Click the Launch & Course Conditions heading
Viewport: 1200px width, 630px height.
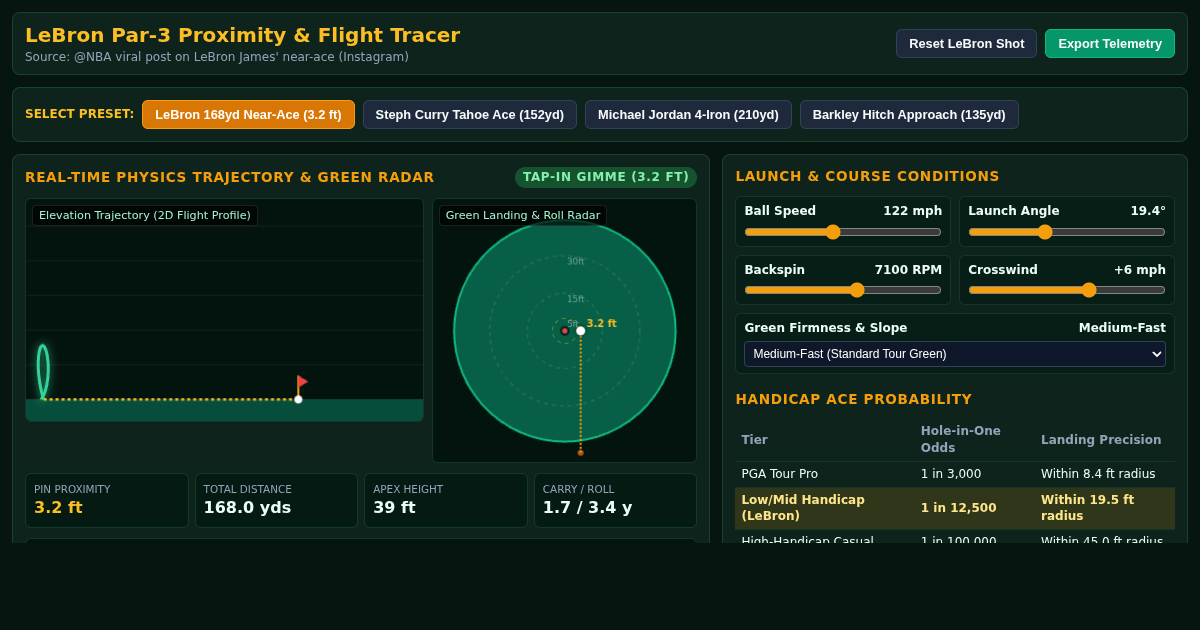coord(867,176)
